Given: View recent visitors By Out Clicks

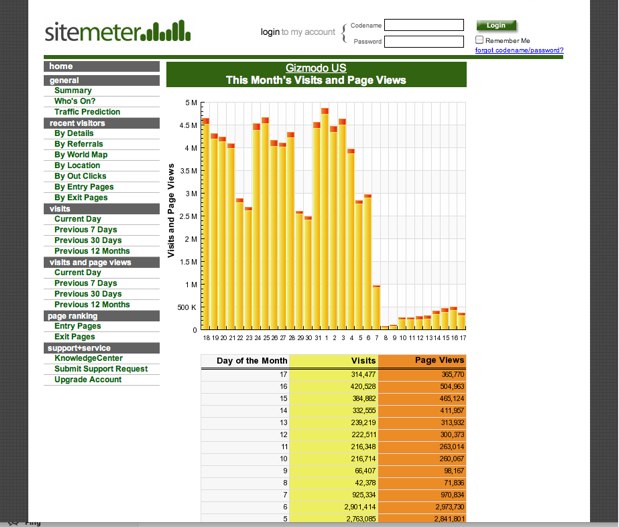Looking at the screenshot, I should pyautogui.click(x=80, y=176).
